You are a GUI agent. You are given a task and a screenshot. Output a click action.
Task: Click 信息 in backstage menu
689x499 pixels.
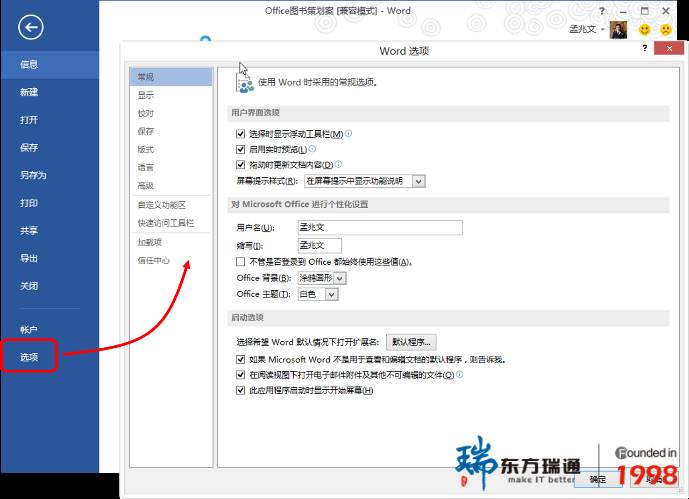[50, 65]
